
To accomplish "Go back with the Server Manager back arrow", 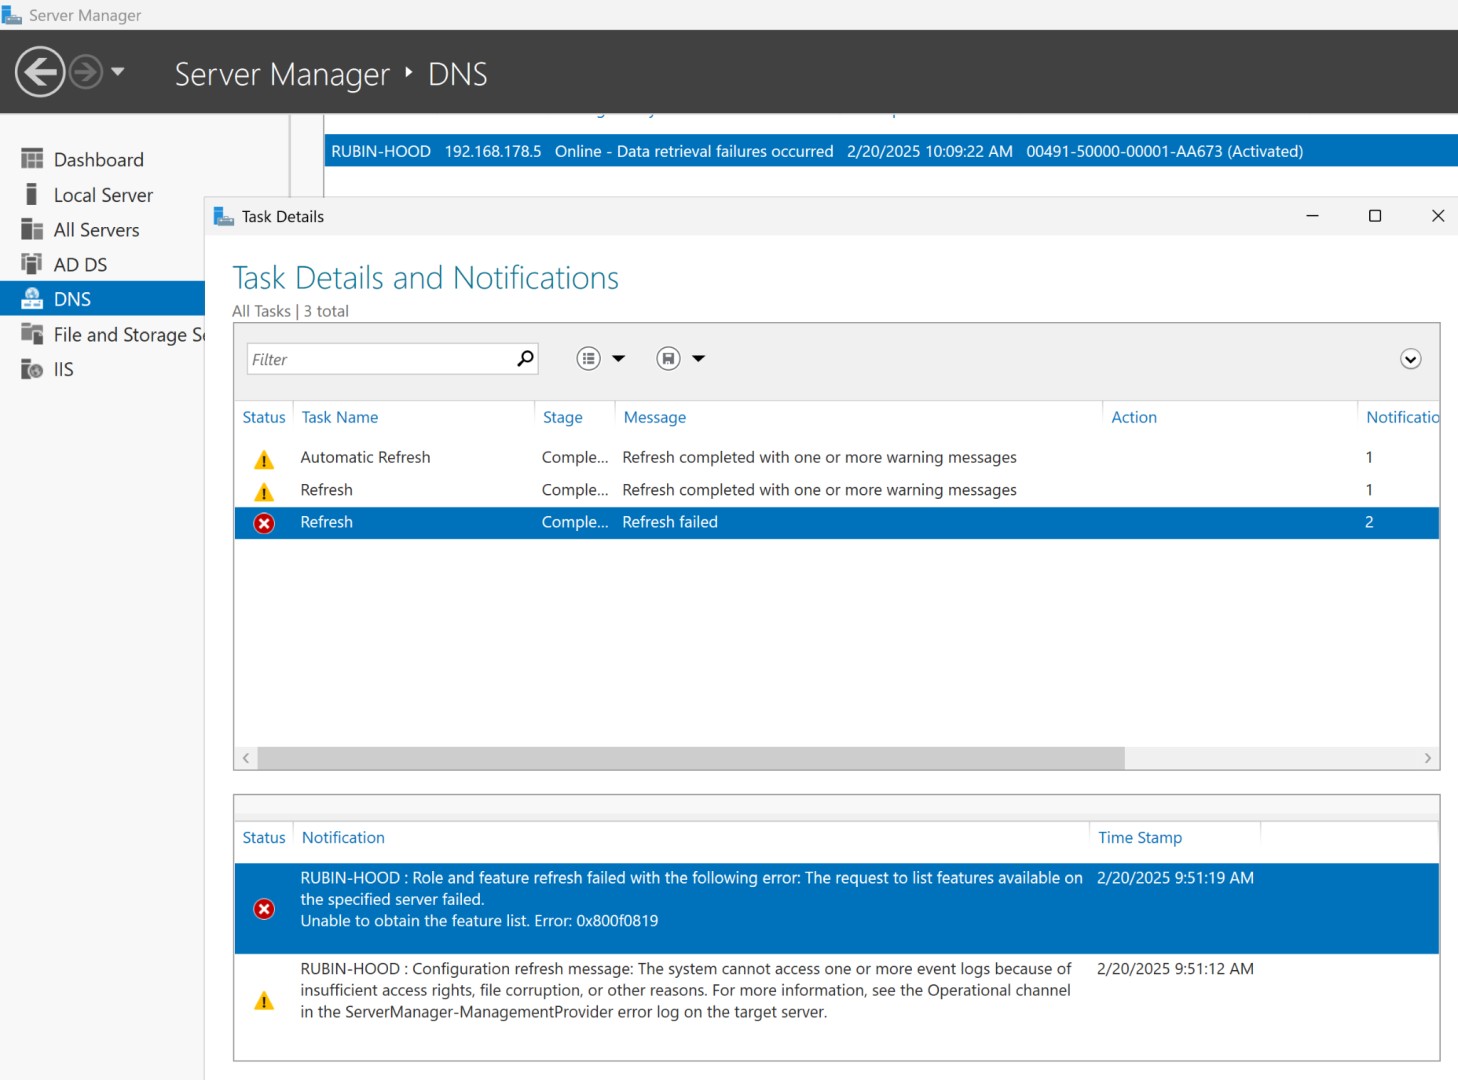I will (x=40, y=72).
